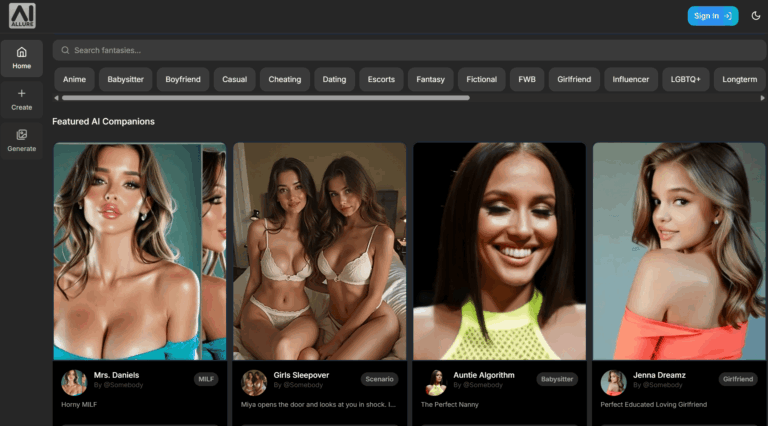Click the Featured AI Companions heading
Screen dimensions: 768x426
point(103,121)
